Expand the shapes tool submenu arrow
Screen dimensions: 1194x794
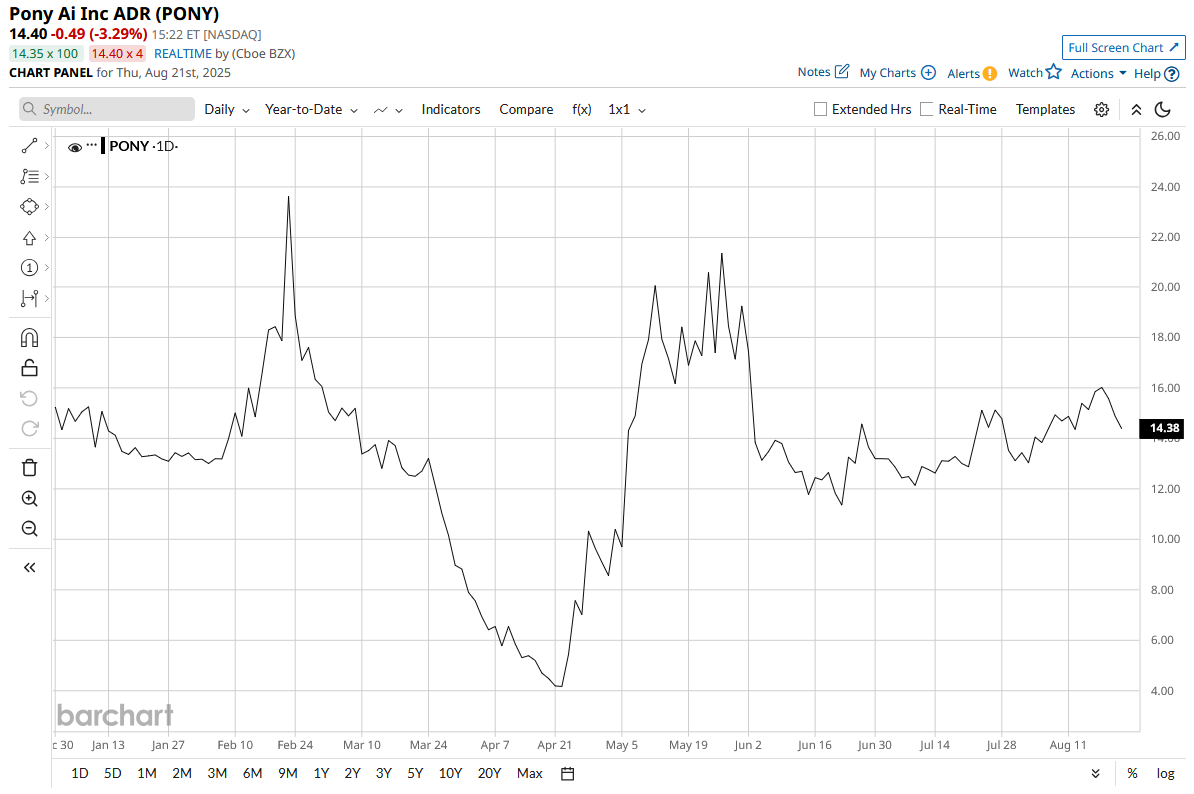click(x=46, y=207)
